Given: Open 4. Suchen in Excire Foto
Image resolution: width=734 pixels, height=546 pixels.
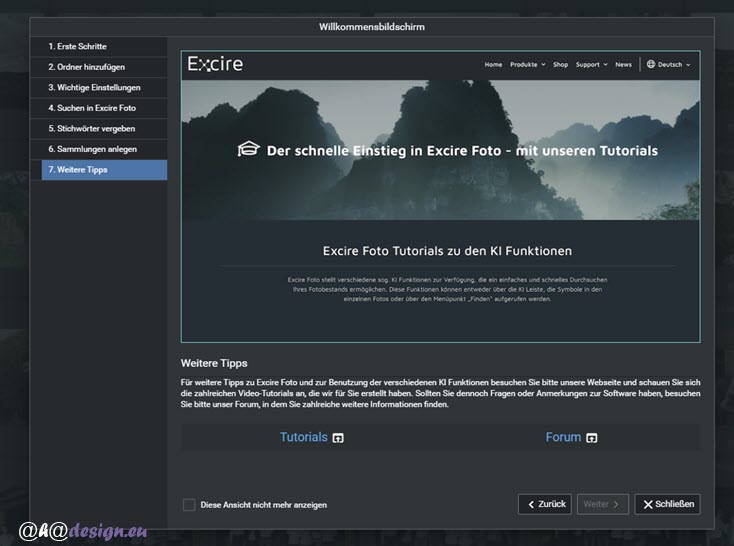Looking at the screenshot, I should (x=99, y=108).
